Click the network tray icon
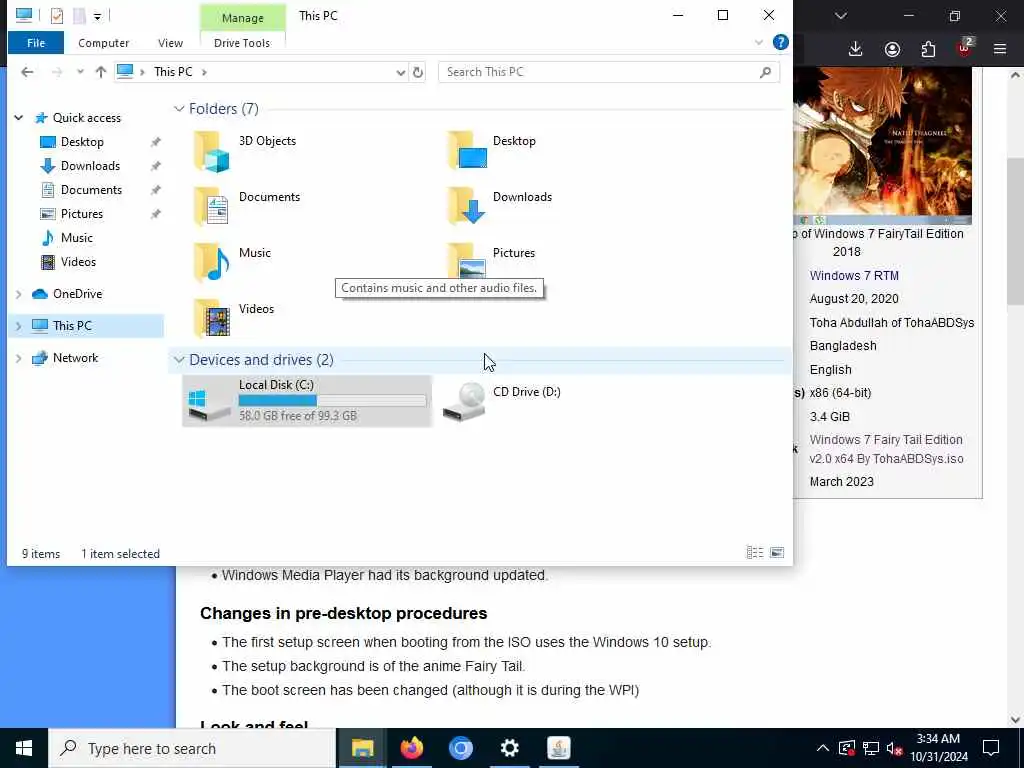 871,748
